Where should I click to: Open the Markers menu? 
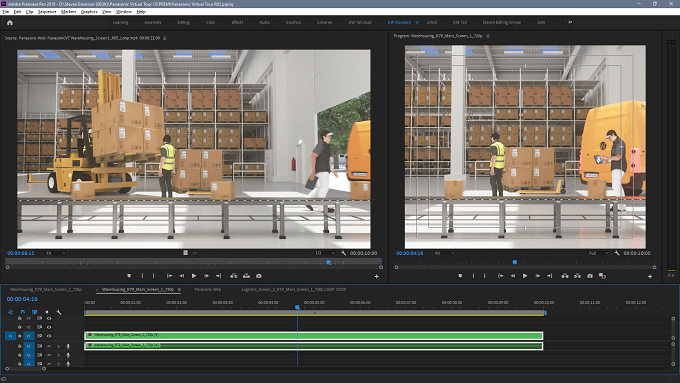click(68, 12)
